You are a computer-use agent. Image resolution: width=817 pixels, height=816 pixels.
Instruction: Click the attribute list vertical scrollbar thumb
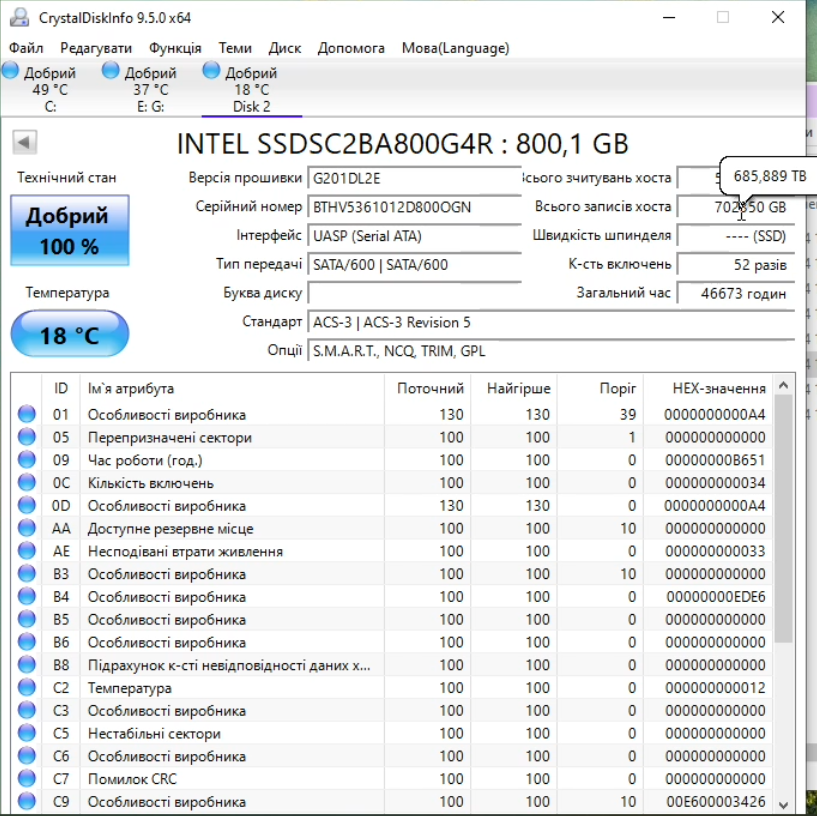coord(783,518)
